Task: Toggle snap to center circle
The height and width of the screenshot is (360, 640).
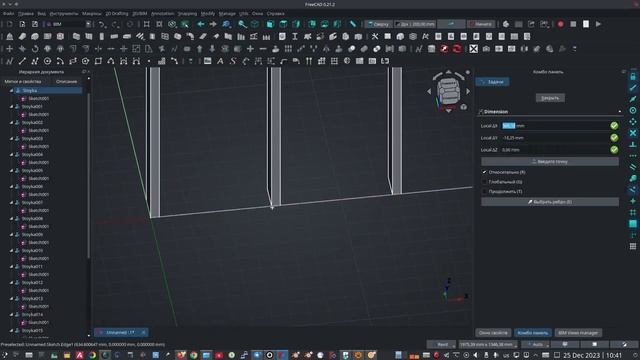Action: click(x=633, y=110)
